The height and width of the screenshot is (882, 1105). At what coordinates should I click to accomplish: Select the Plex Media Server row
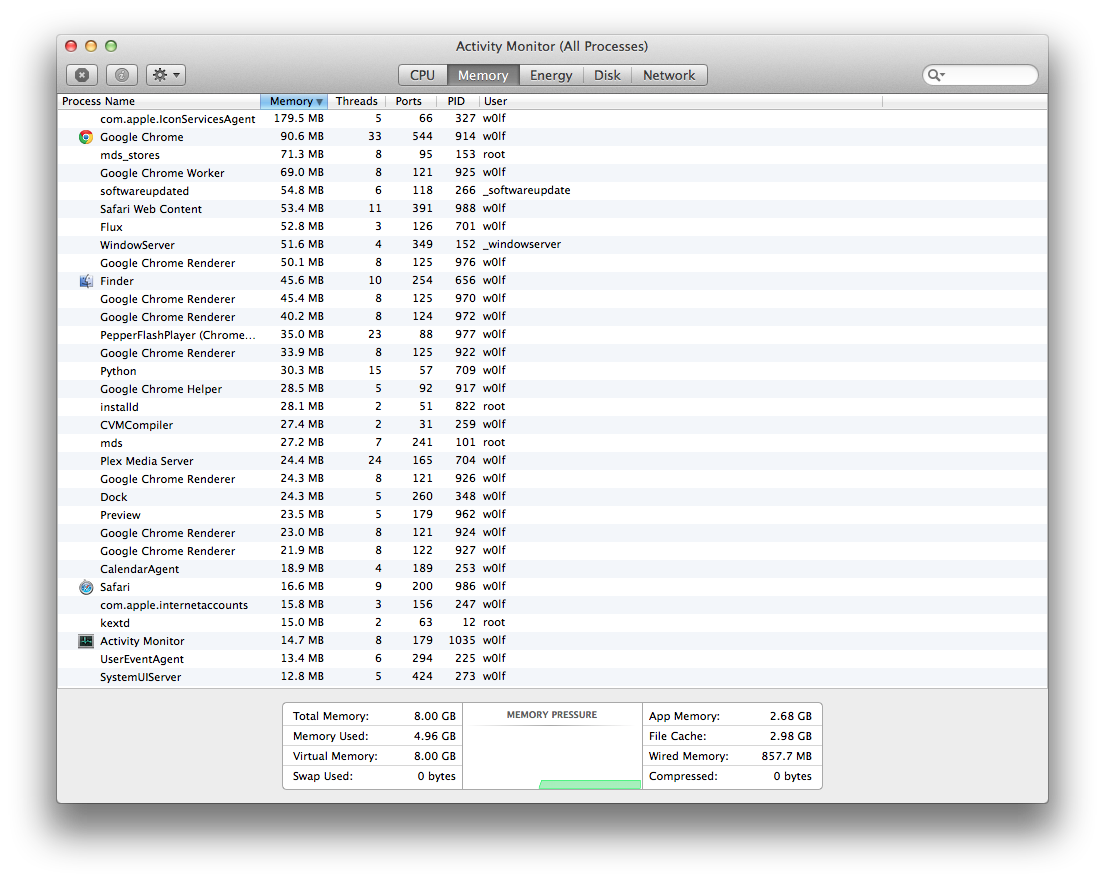click(552, 461)
